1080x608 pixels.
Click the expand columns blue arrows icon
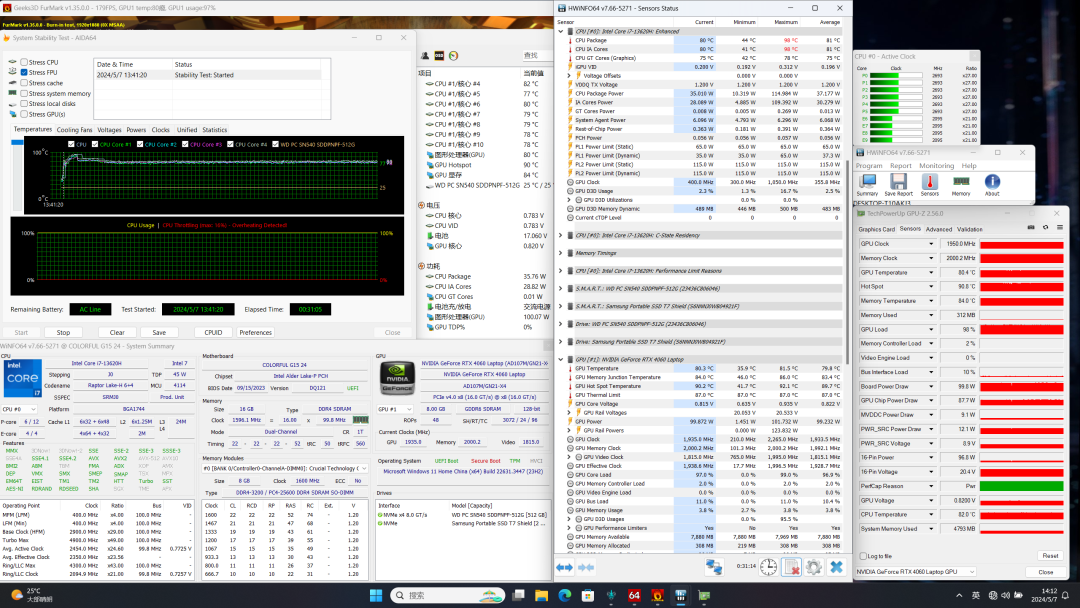tap(714, 566)
